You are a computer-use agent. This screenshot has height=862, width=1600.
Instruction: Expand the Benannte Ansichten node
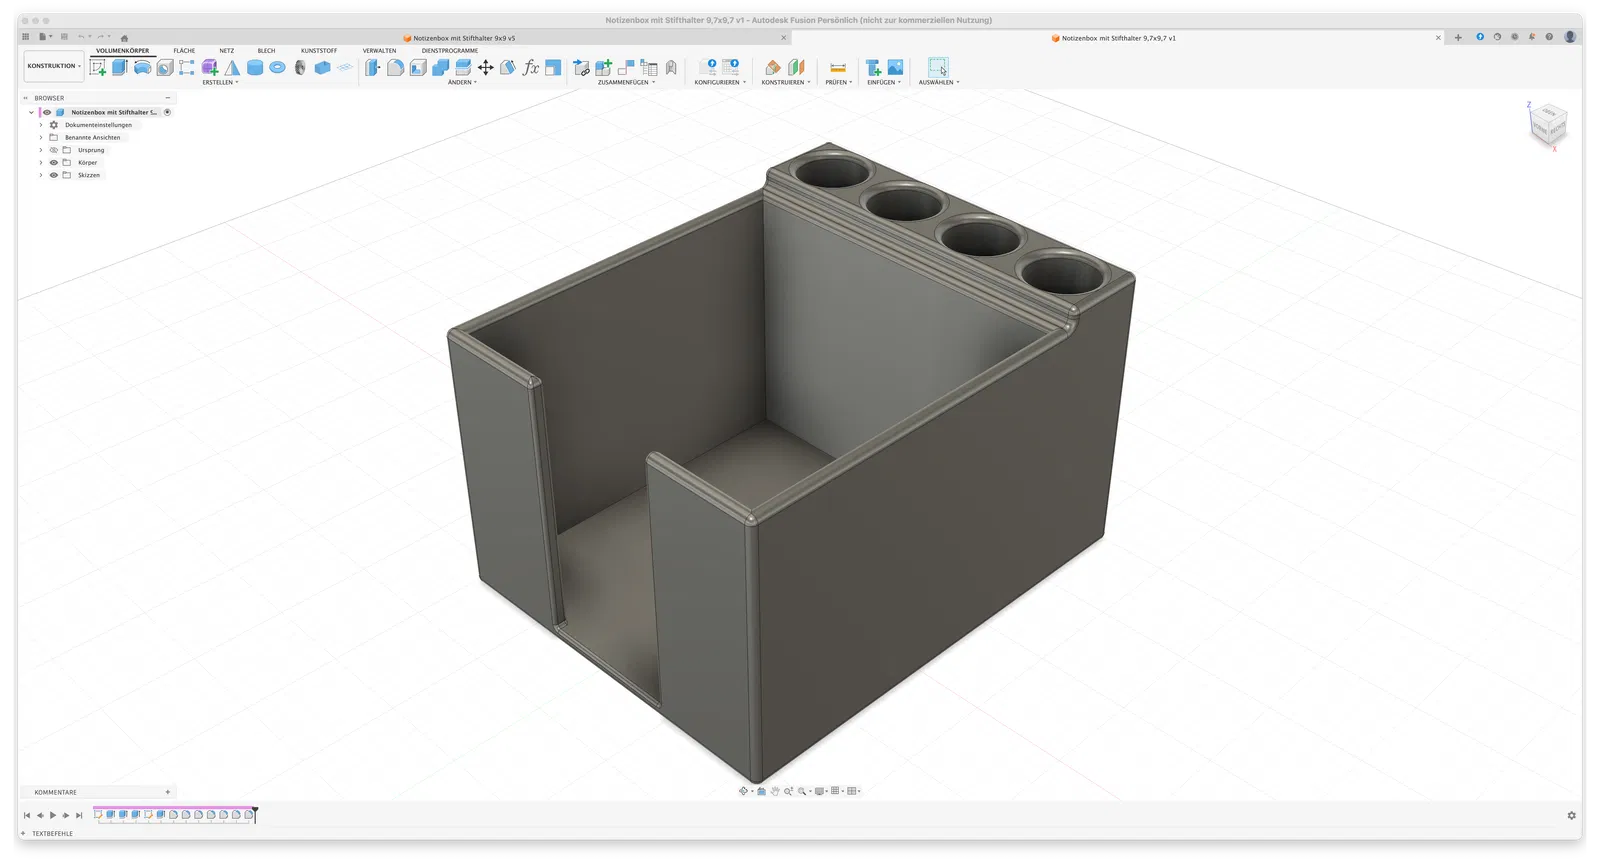click(41, 137)
